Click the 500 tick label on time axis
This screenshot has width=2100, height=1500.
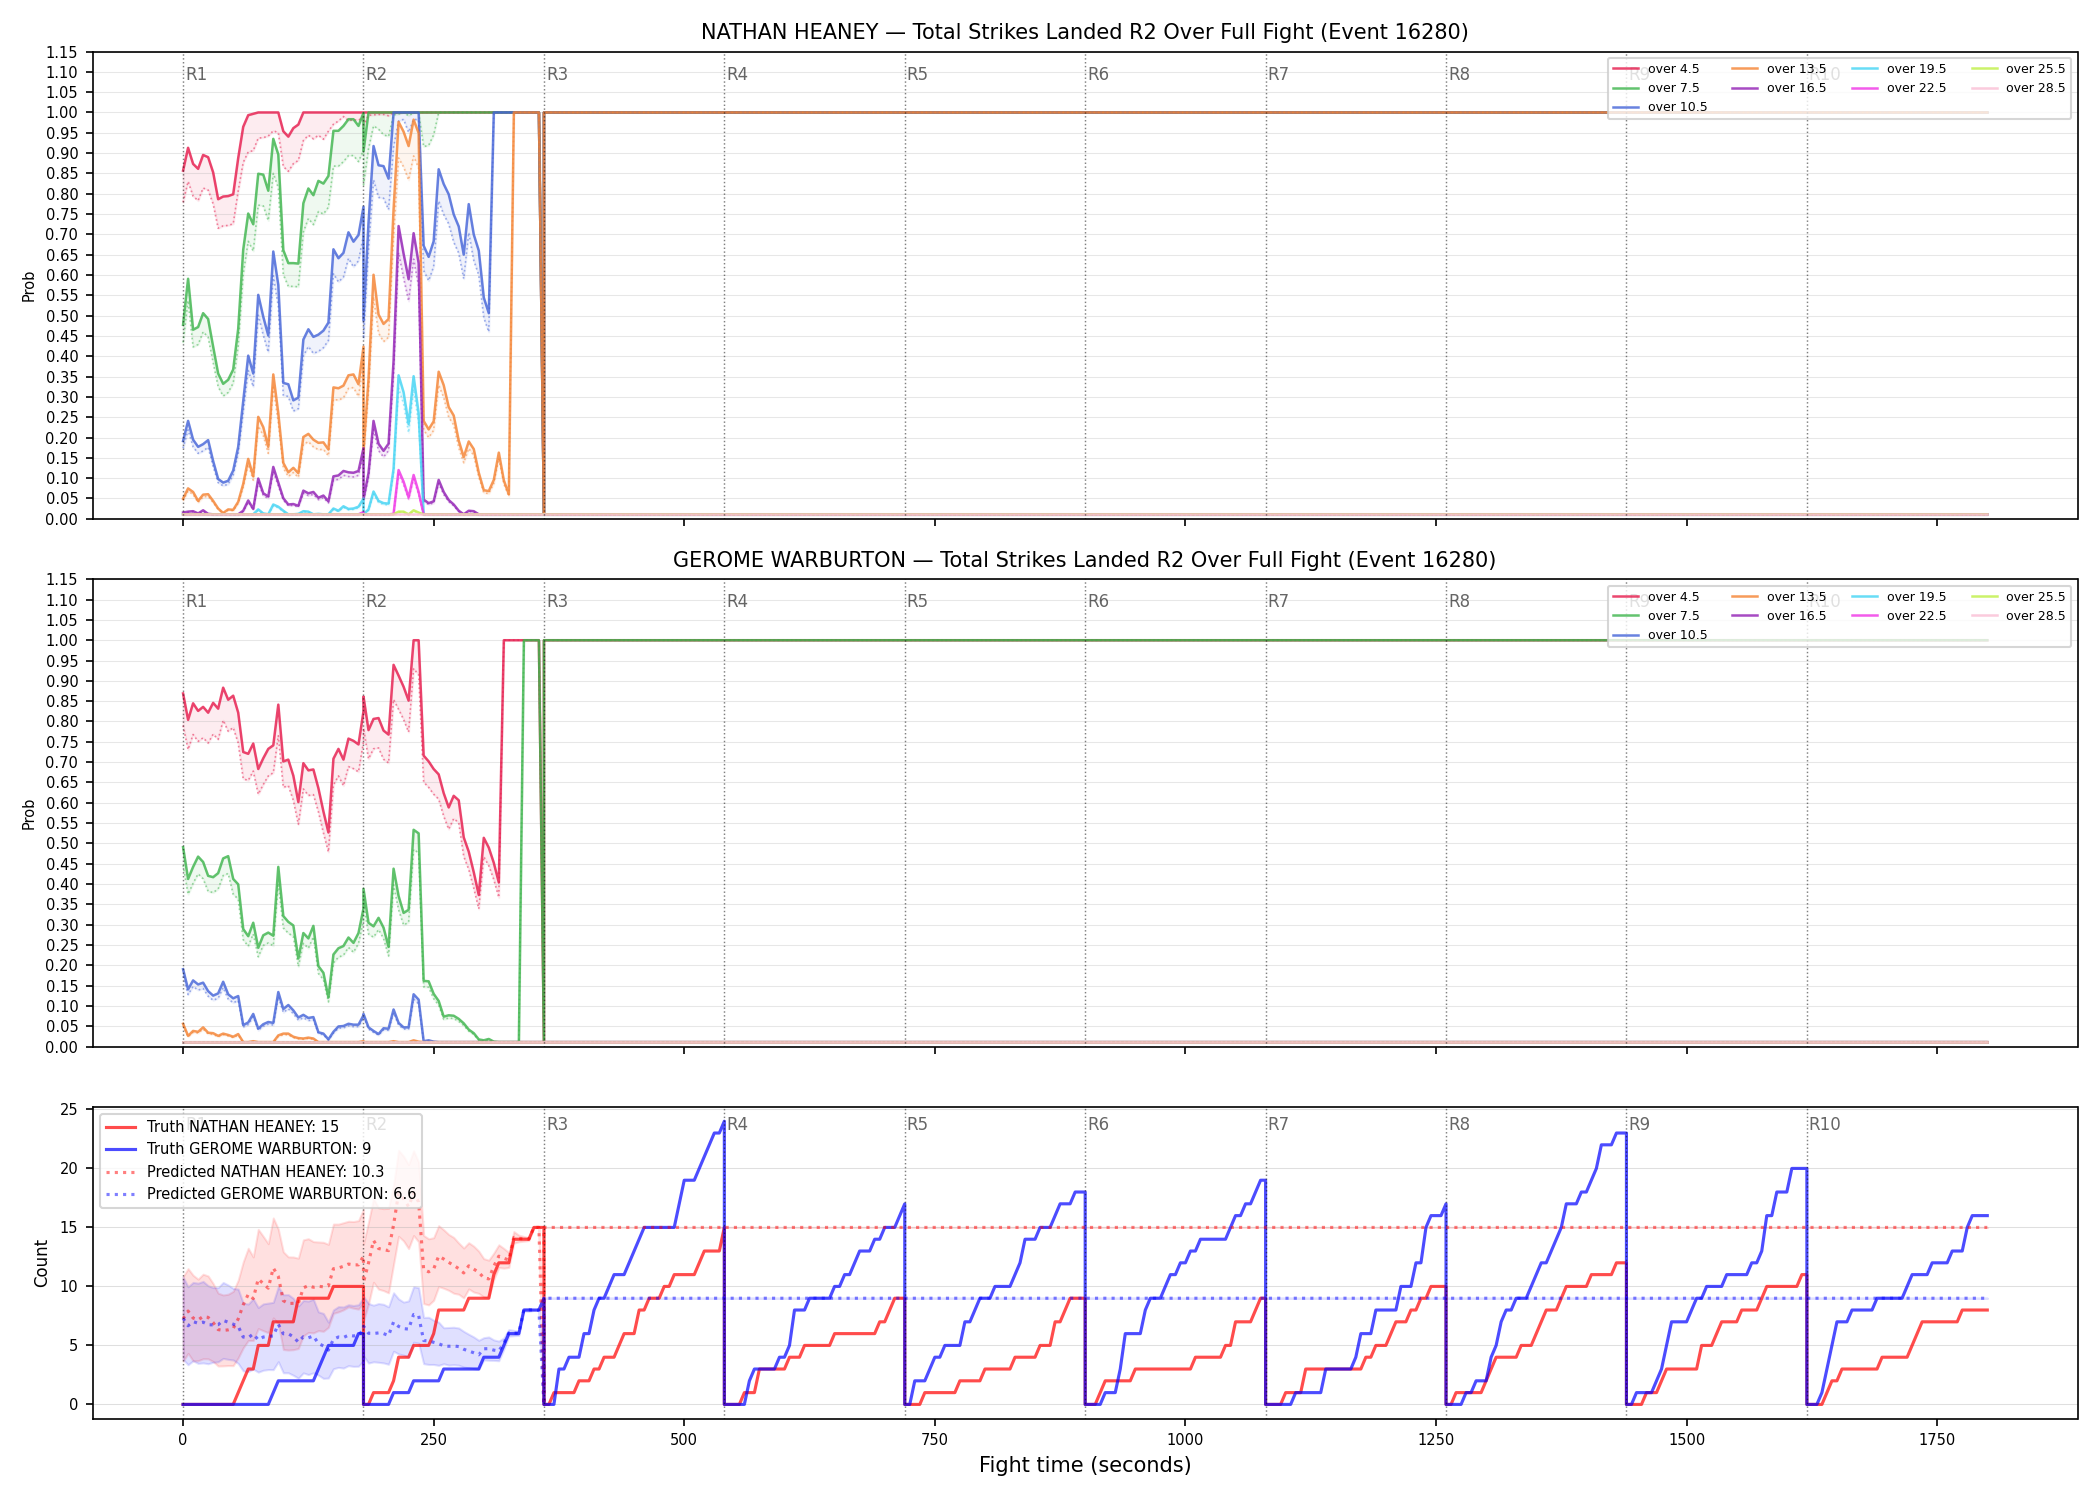click(x=684, y=1440)
